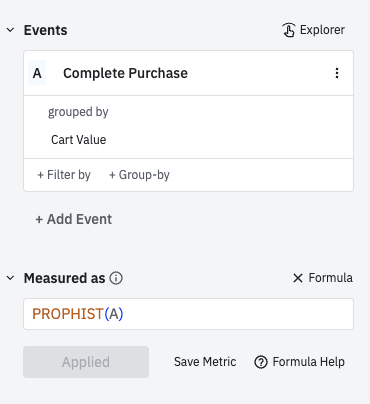Focus the PROPHIST(A) formula field
Image resolution: width=370 pixels, height=404 pixels.
[x=188, y=314]
